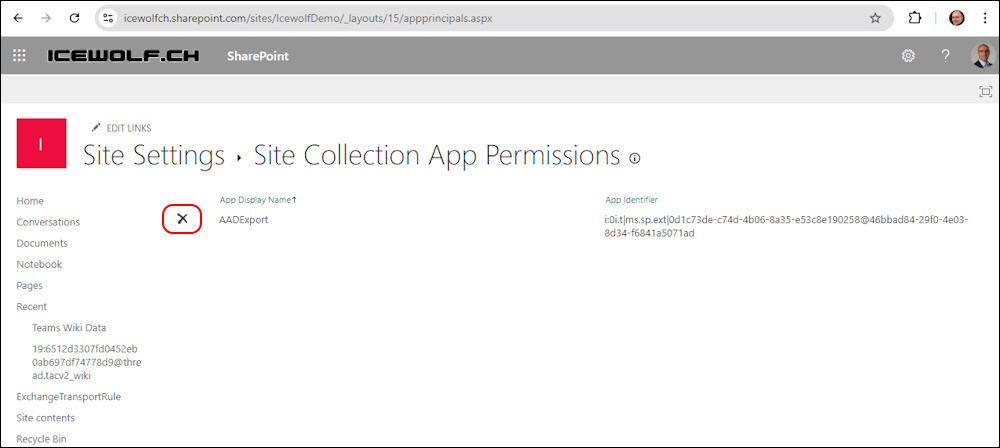1000x448 pixels.
Task: View site information icon in address bar
Action: tap(108, 19)
